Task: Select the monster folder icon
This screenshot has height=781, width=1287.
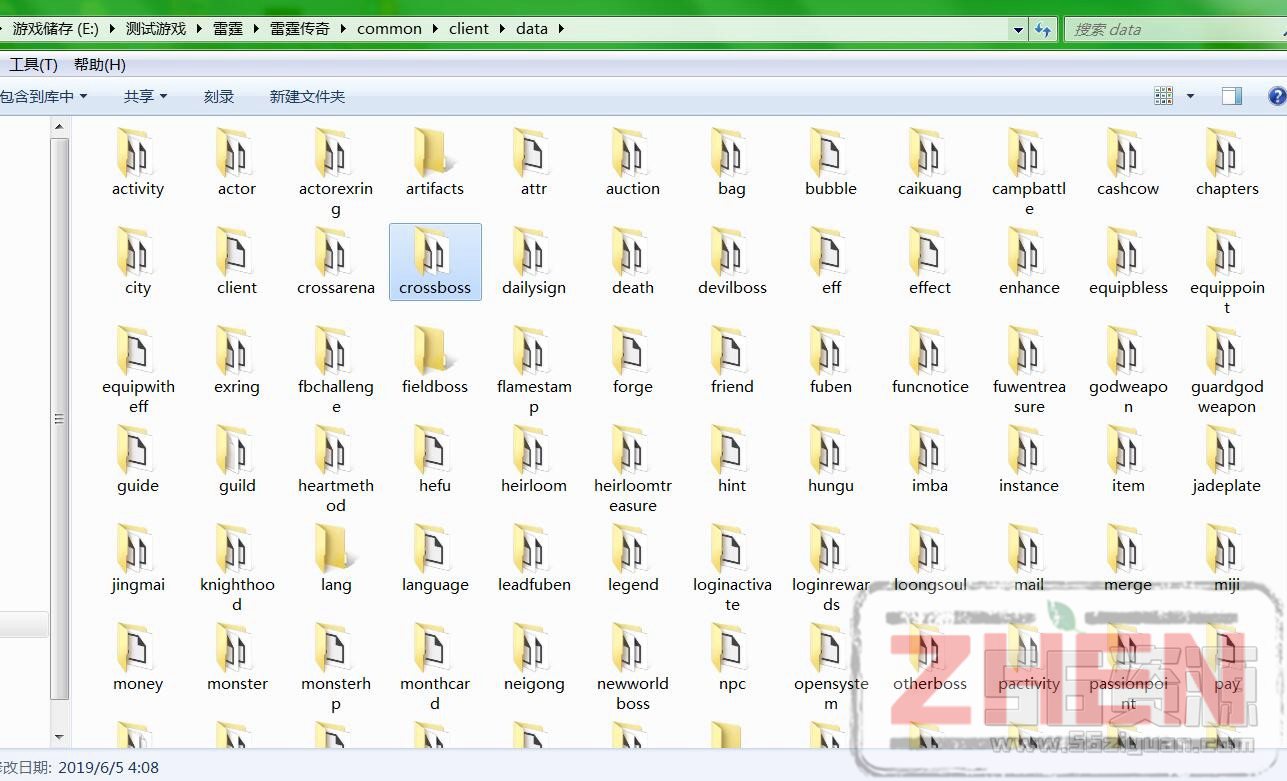Action: [x=237, y=647]
